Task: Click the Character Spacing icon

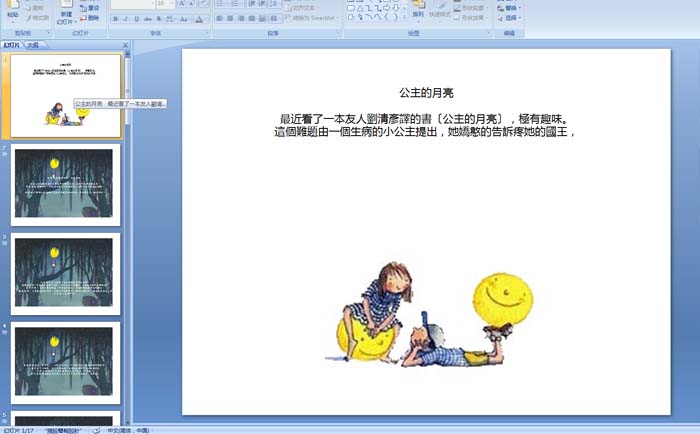Action: coord(170,19)
